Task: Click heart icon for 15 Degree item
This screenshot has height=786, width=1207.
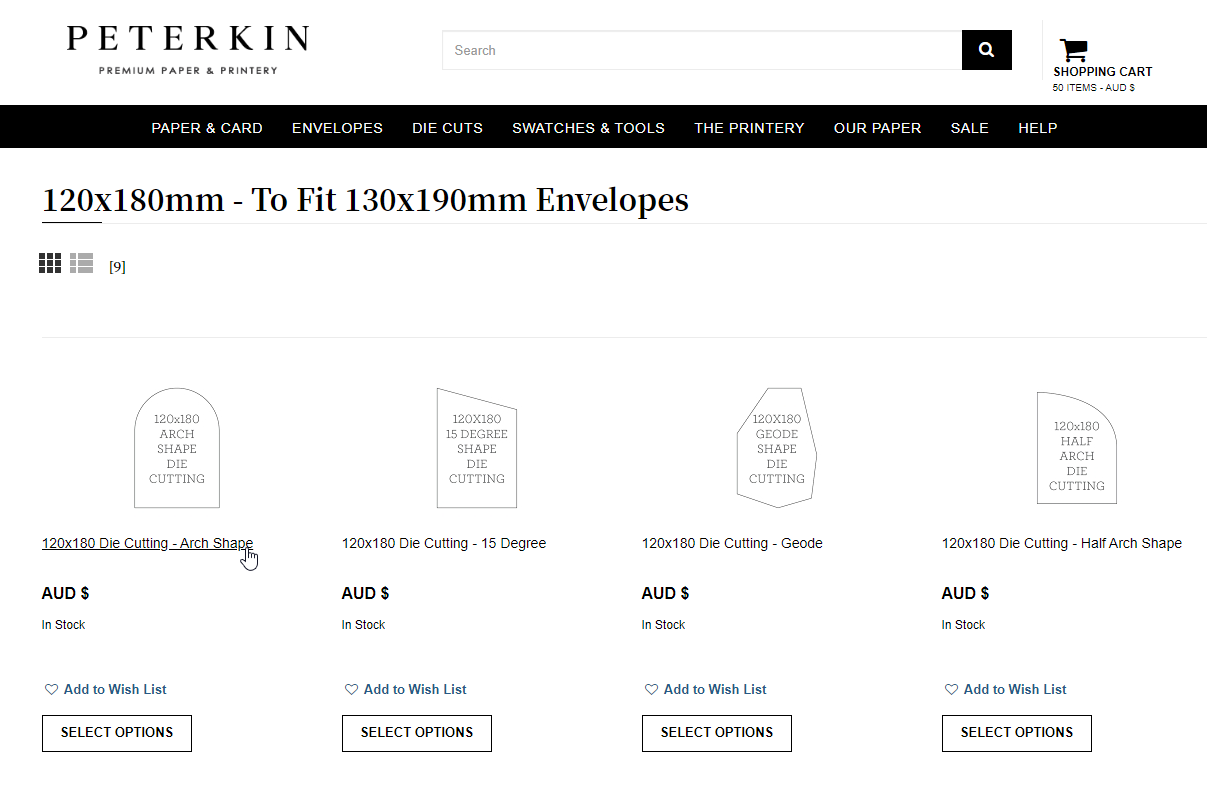Action: pyautogui.click(x=351, y=689)
